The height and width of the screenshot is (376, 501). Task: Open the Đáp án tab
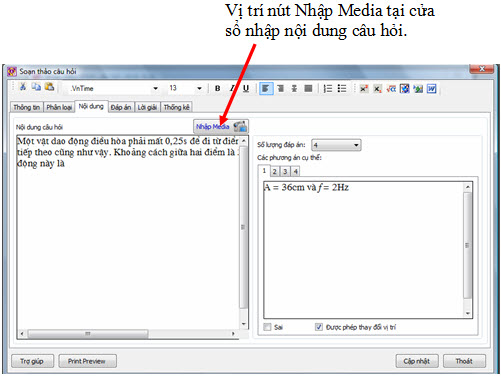(121, 107)
